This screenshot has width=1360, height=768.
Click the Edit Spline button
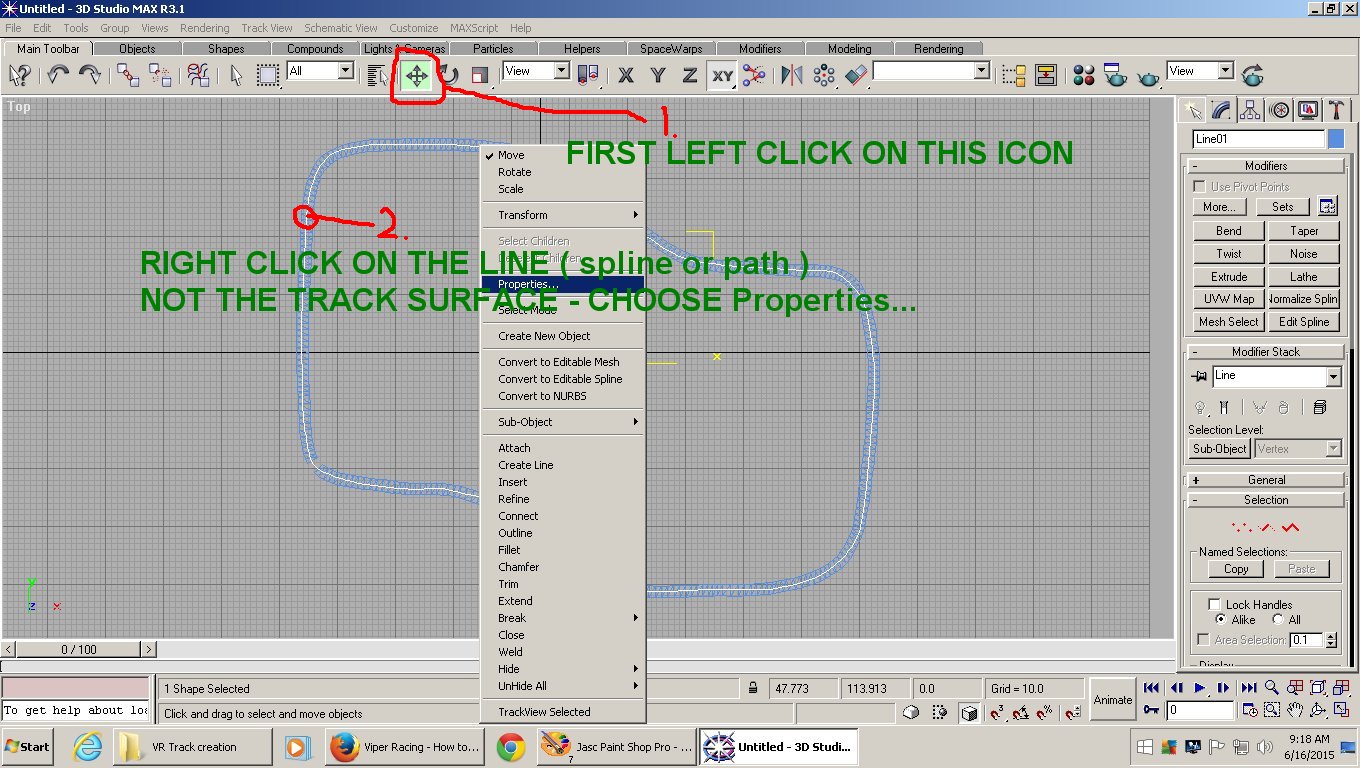(1303, 322)
